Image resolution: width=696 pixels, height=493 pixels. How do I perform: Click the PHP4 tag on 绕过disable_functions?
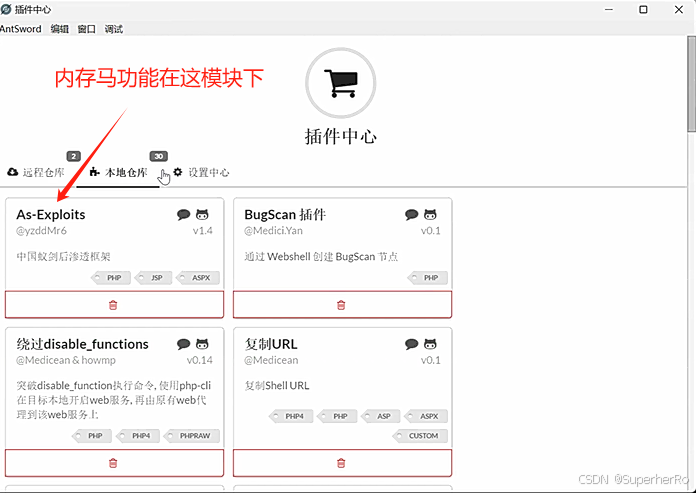click(138, 436)
